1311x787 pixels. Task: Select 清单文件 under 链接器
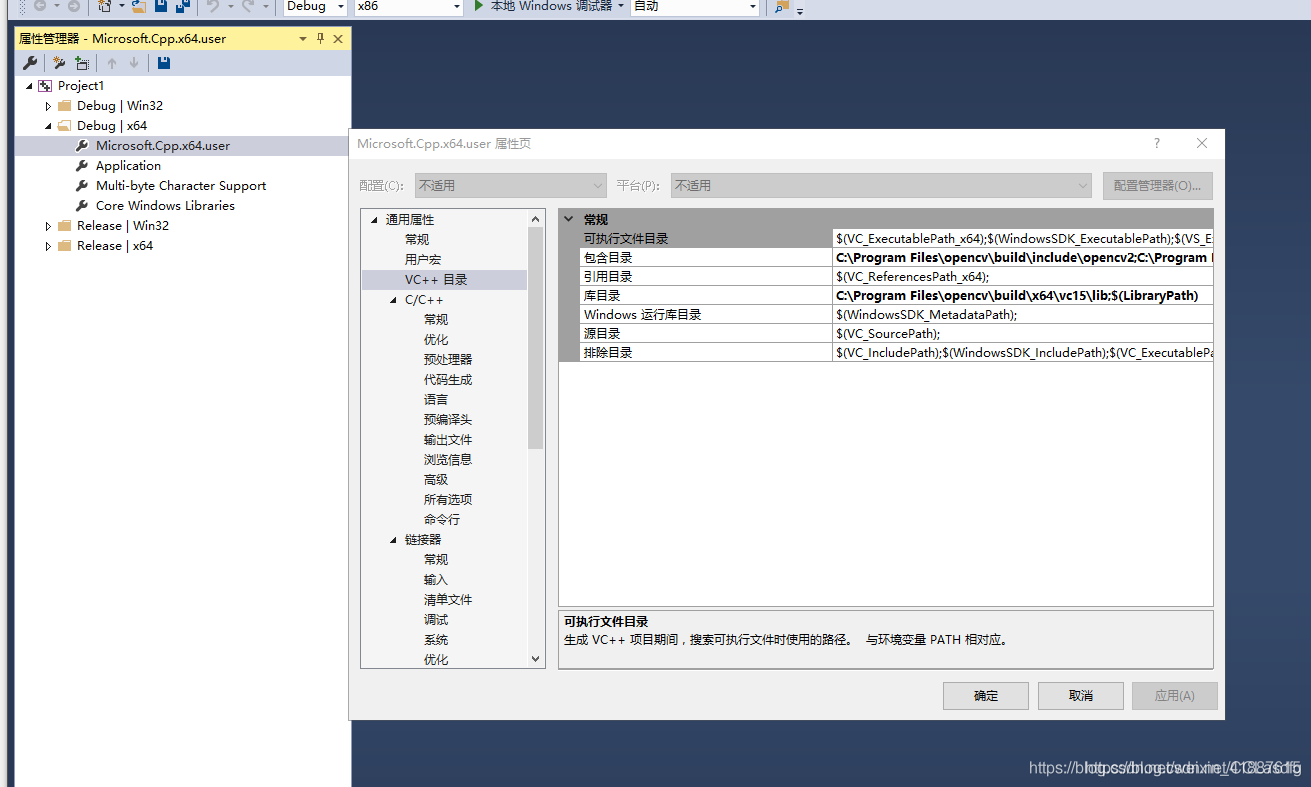point(448,600)
